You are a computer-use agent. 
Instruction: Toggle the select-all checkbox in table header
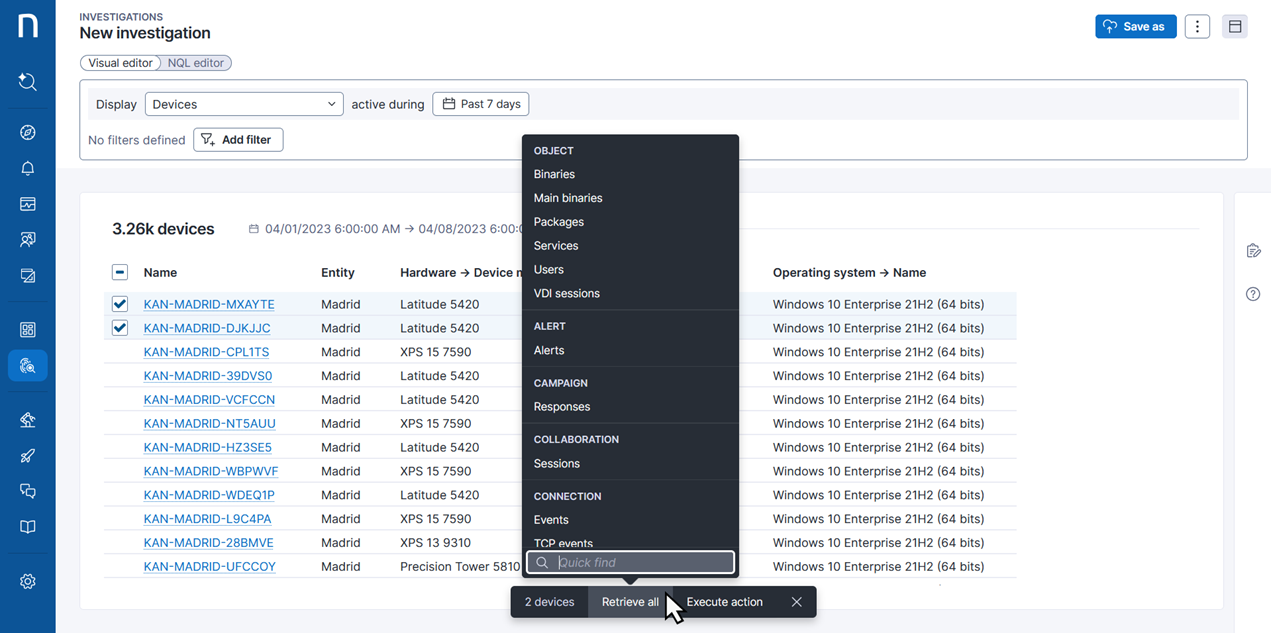point(120,272)
